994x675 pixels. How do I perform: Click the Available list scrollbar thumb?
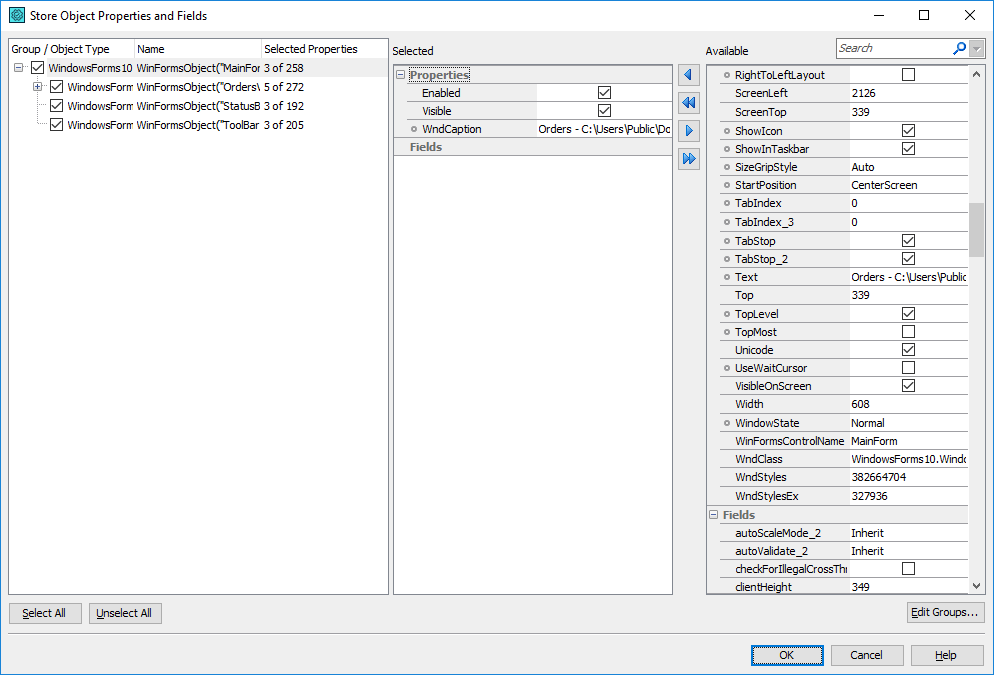(x=976, y=229)
